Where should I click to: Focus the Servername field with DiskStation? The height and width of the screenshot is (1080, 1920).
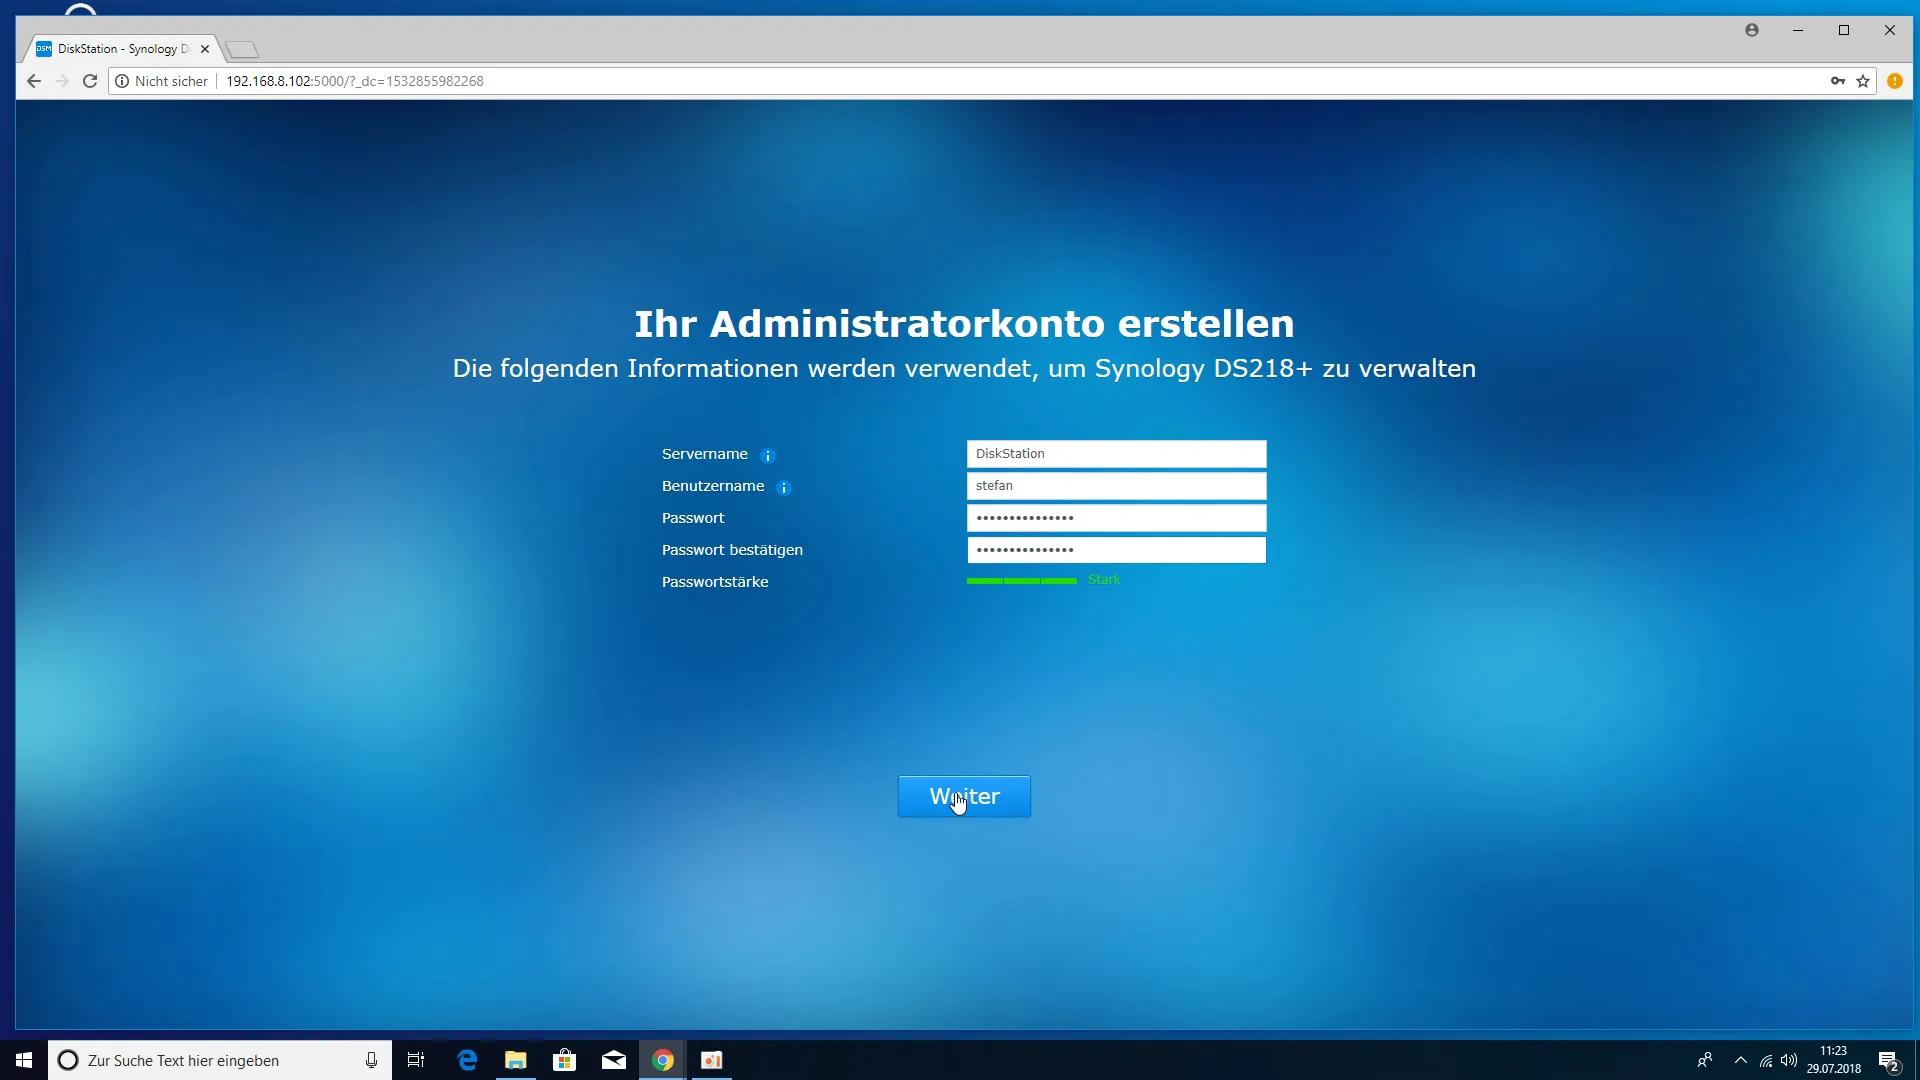pos(1116,454)
